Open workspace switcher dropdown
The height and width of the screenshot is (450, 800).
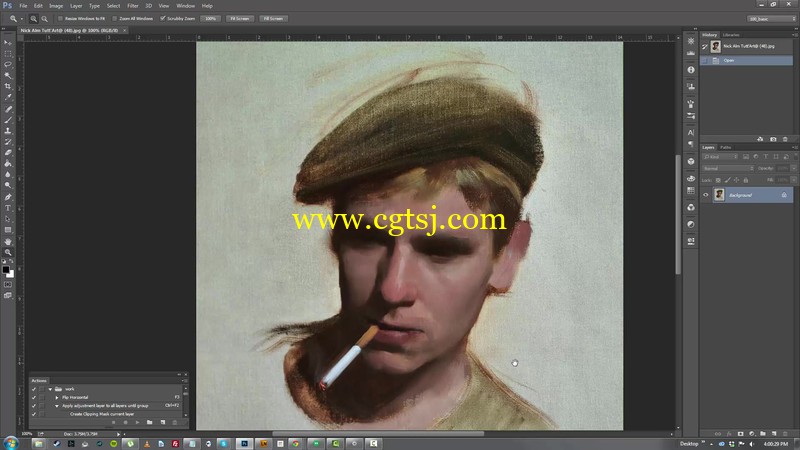click(771, 19)
